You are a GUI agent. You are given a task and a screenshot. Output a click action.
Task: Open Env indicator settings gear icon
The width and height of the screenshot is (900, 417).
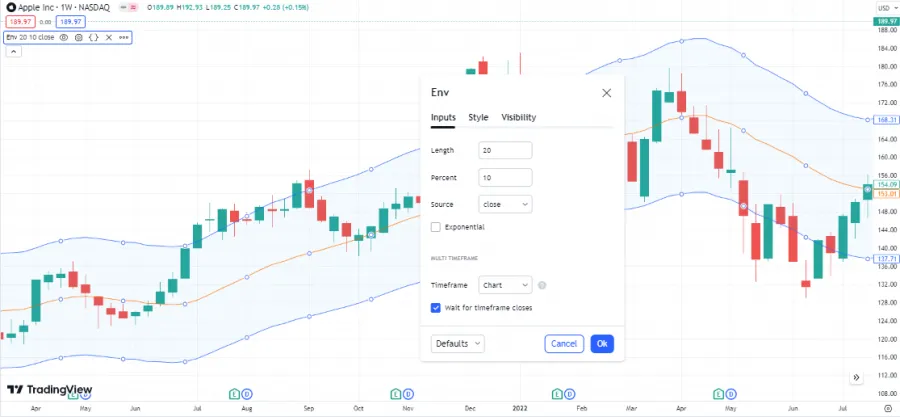point(78,37)
